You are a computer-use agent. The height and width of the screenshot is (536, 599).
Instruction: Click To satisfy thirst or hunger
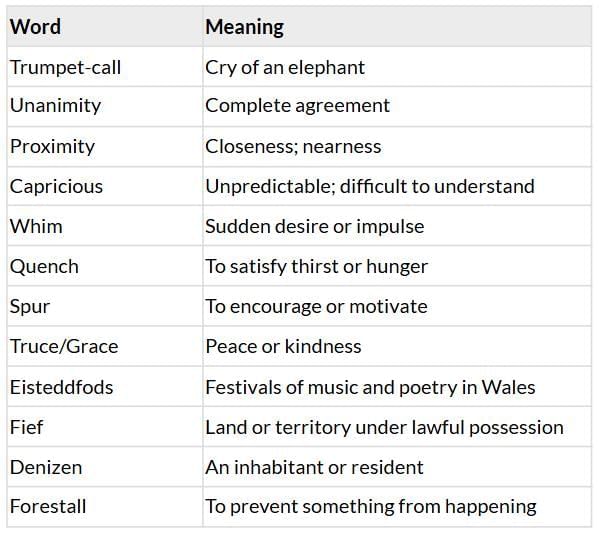pyautogui.click(x=317, y=267)
